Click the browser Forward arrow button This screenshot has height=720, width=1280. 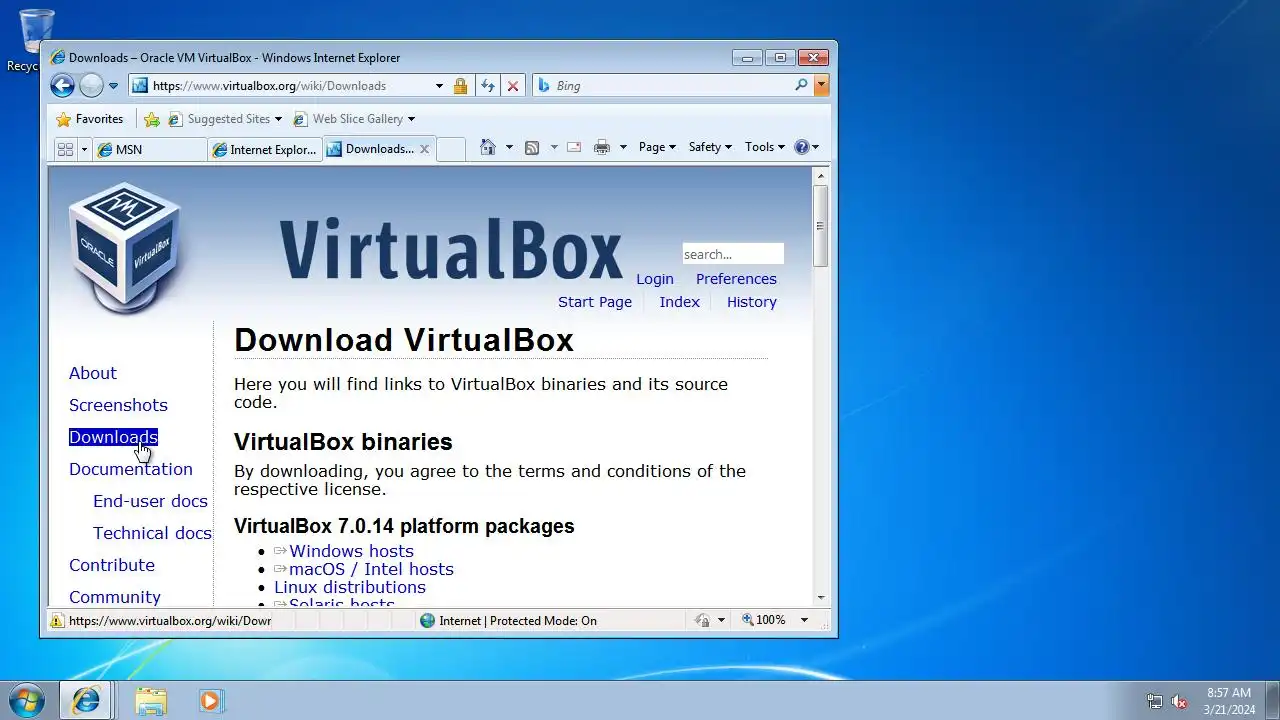pos(91,86)
